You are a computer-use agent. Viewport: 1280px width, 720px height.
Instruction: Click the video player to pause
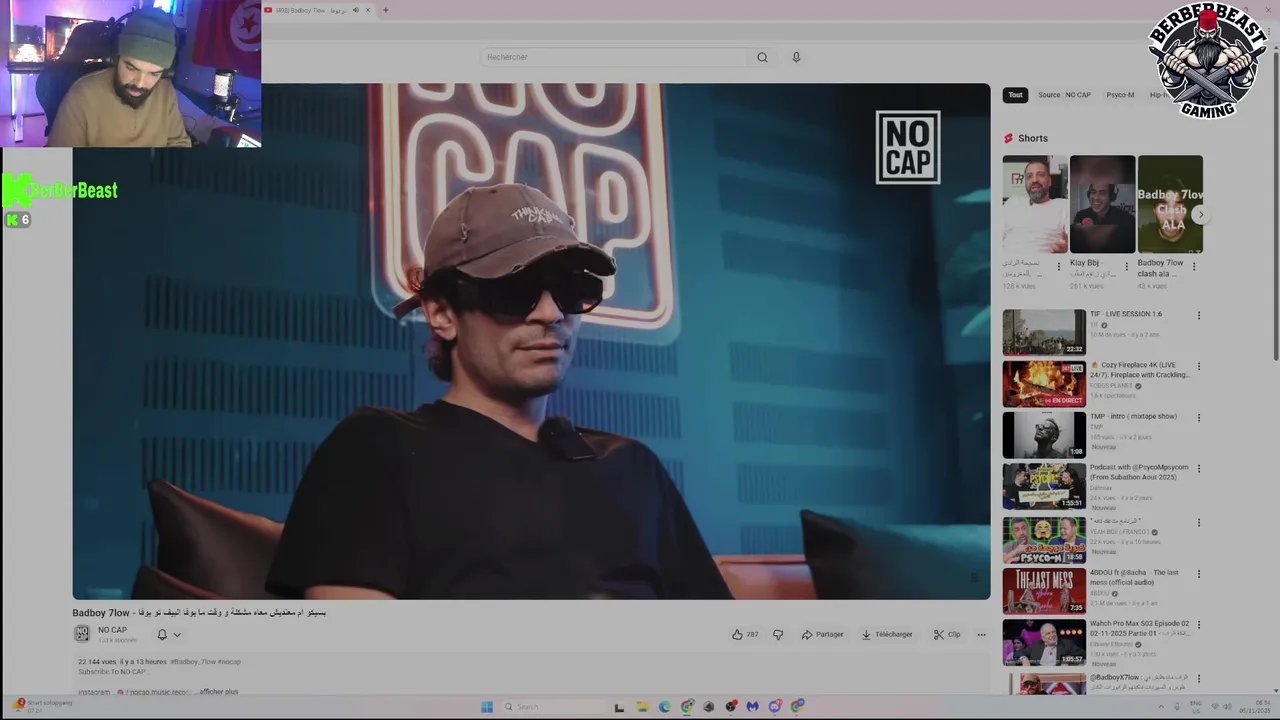(x=531, y=341)
